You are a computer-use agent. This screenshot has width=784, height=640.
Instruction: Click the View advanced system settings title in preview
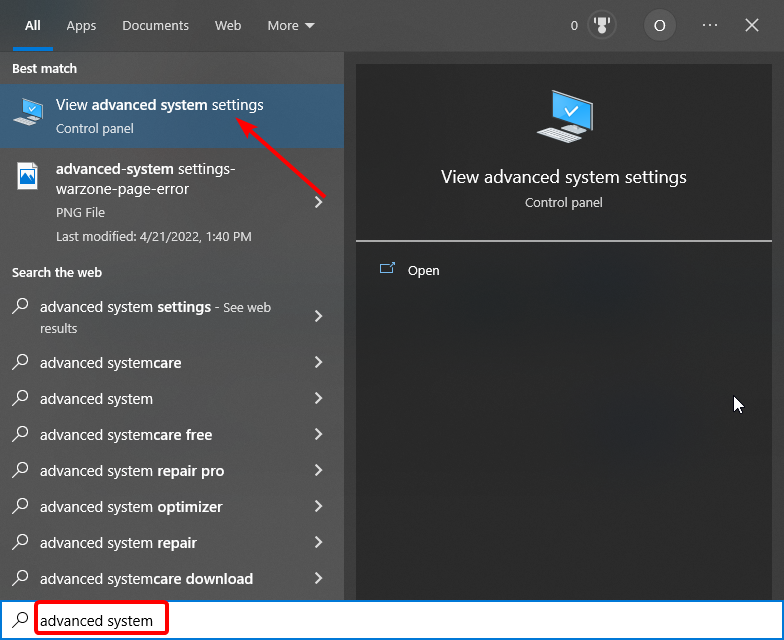tap(564, 177)
